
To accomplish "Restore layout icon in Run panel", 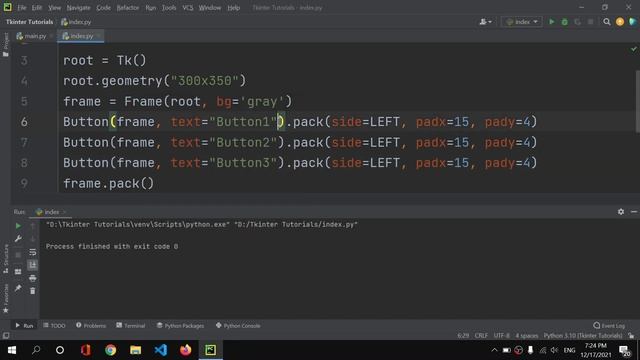I will (18, 271).
